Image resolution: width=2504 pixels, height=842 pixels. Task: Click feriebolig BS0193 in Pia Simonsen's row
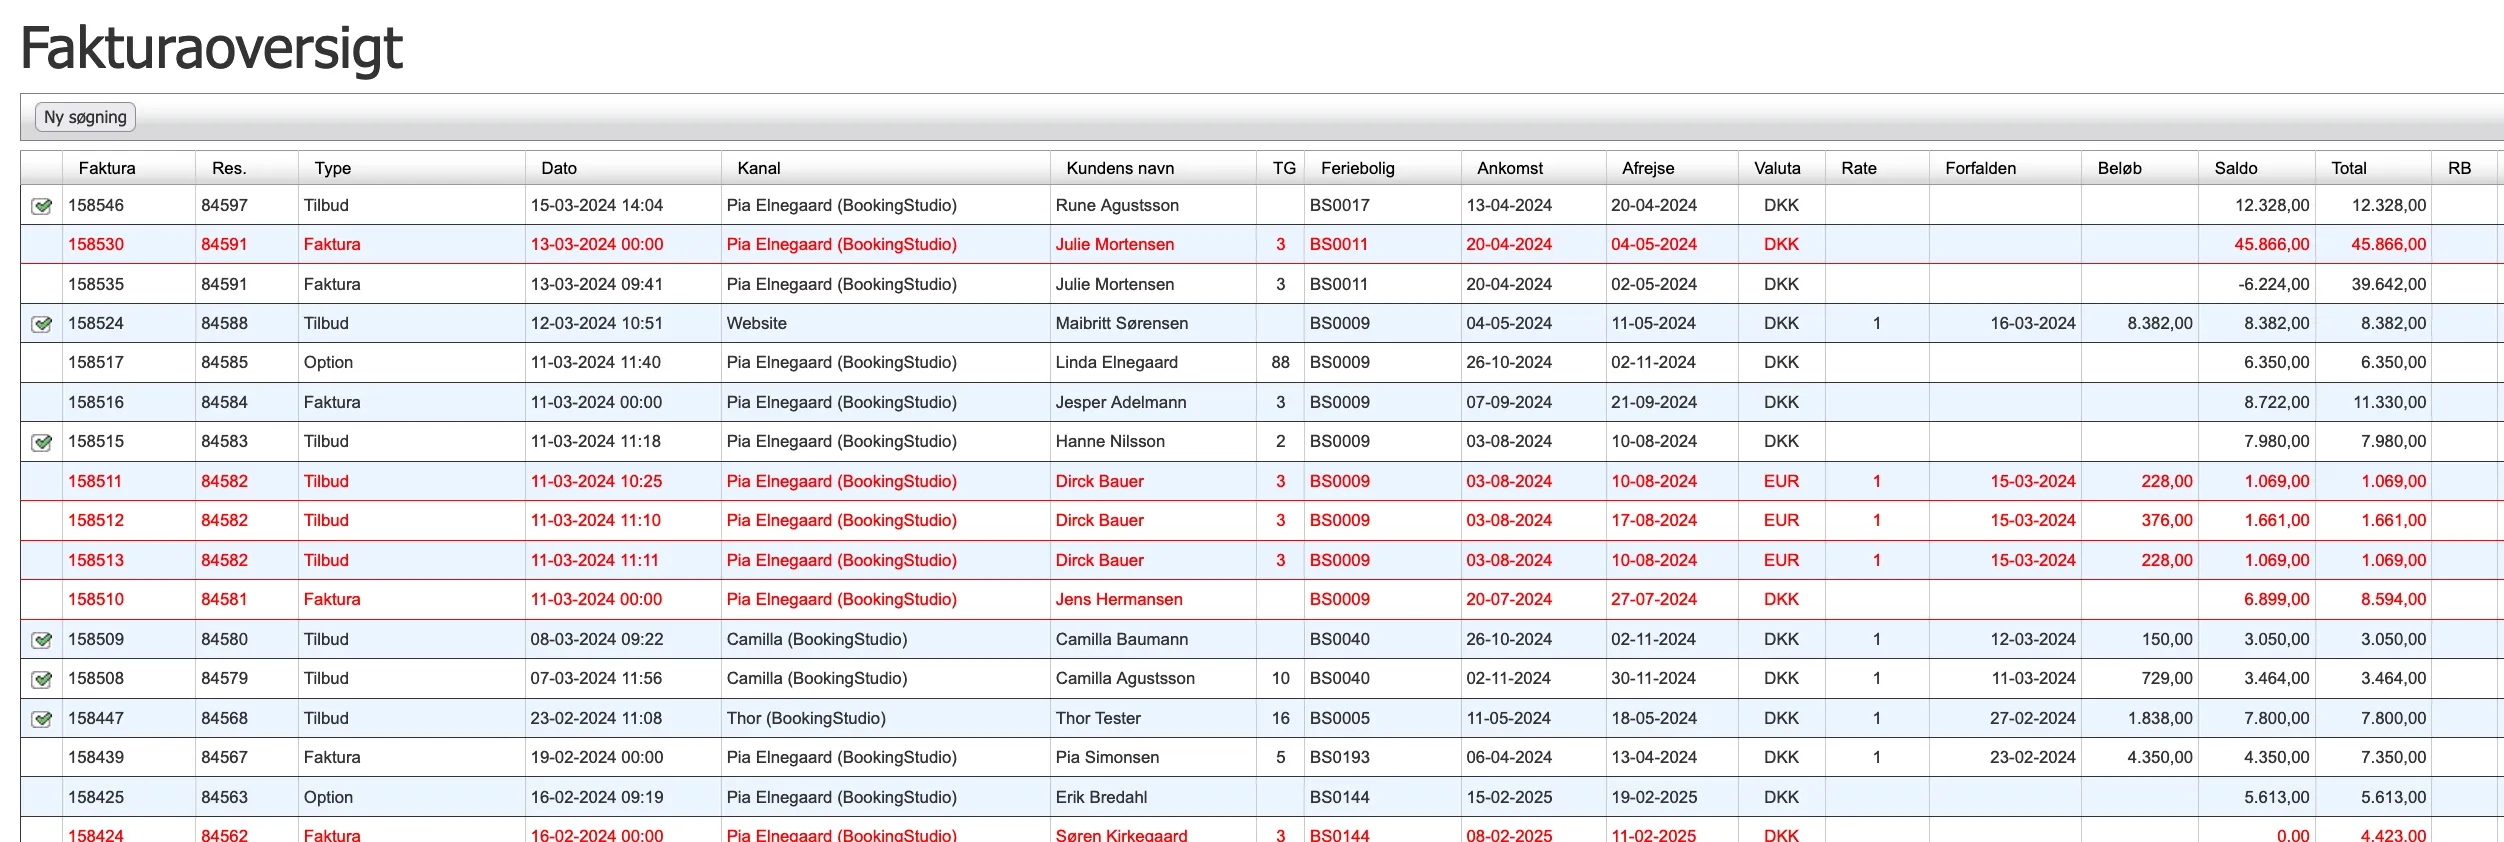pos(1339,757)
